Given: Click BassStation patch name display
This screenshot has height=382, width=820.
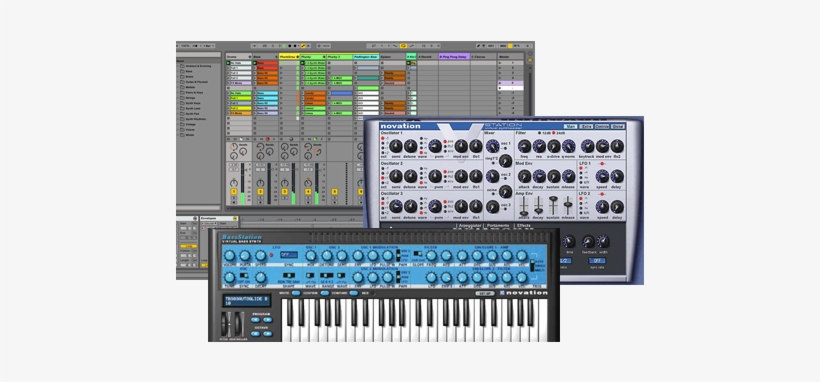Looking at the screenshot, I should (x=246, y=301).
